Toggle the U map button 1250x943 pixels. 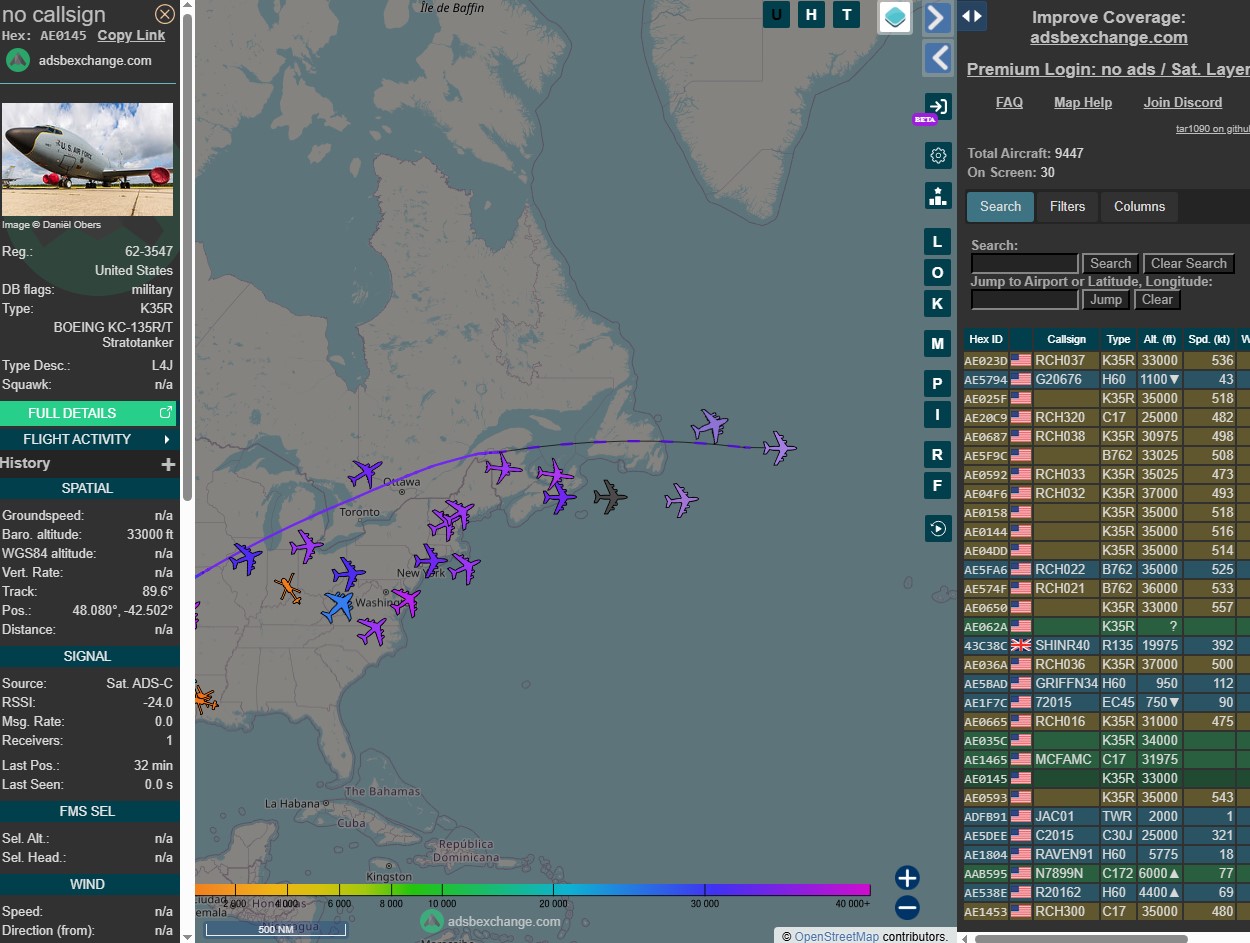(x=776, y=14)
